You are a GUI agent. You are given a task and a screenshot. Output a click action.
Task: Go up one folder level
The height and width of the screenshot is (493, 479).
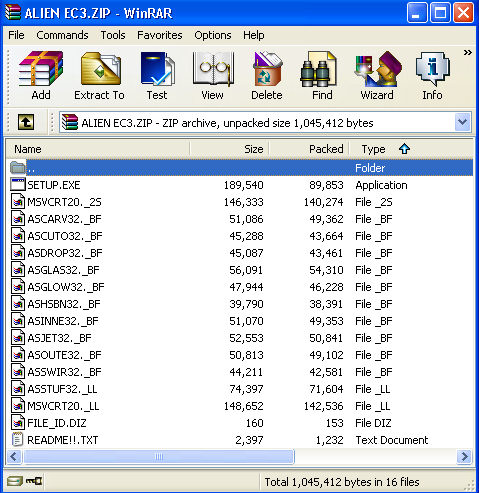click(26, 122)
